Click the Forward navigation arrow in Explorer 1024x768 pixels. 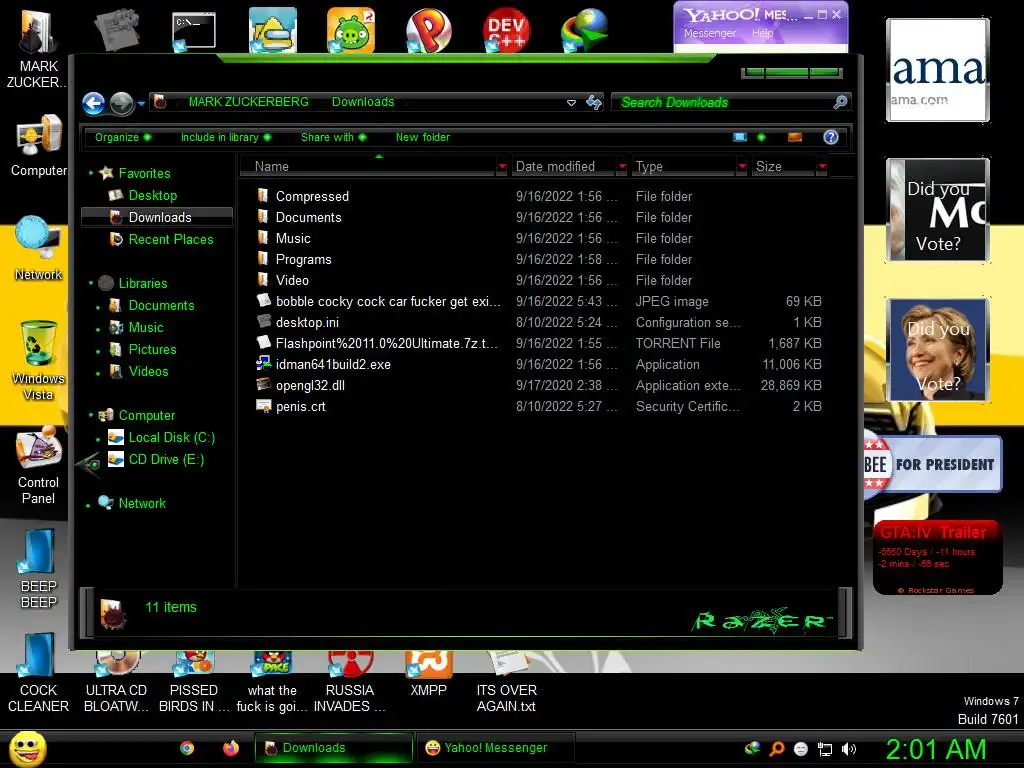(121, 103)
